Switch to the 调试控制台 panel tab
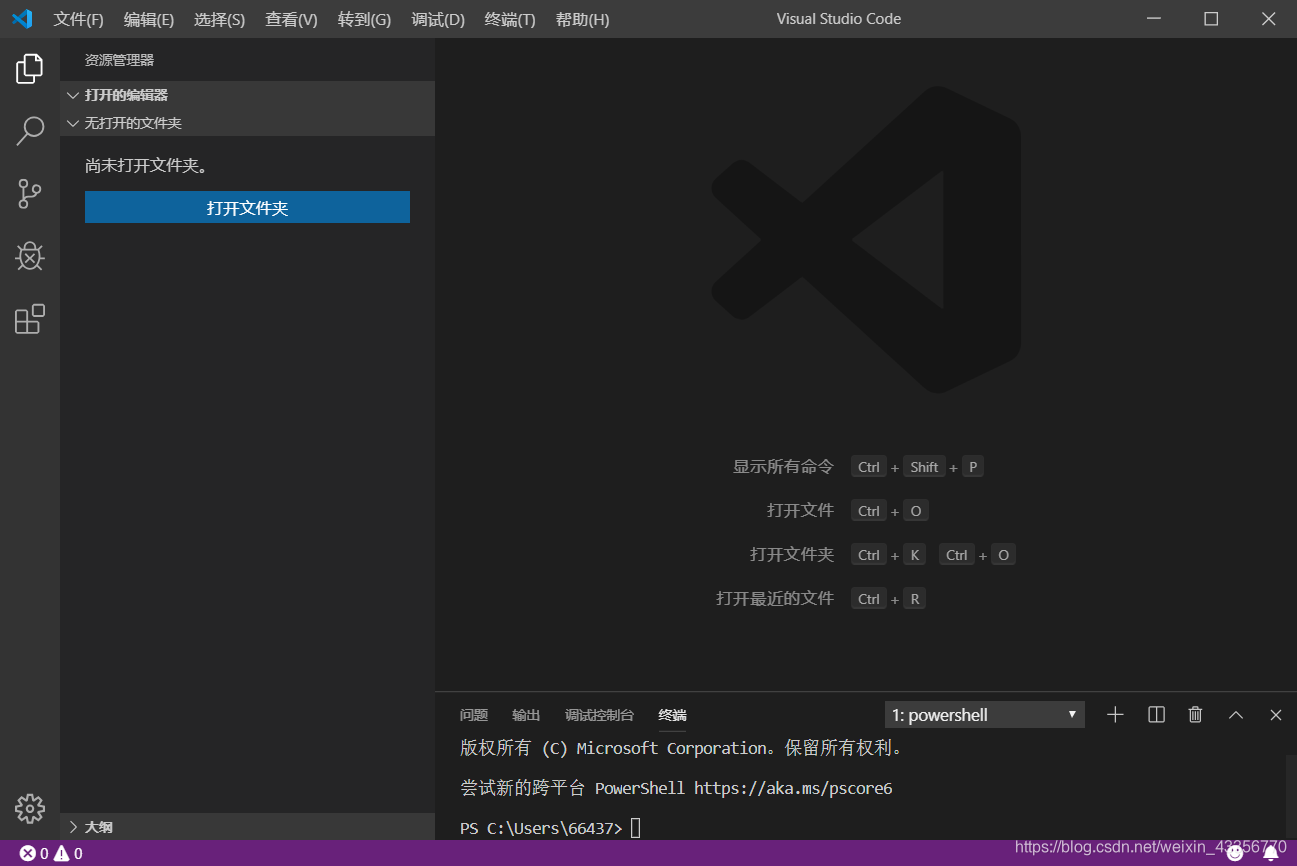 [x=599, y=715]
